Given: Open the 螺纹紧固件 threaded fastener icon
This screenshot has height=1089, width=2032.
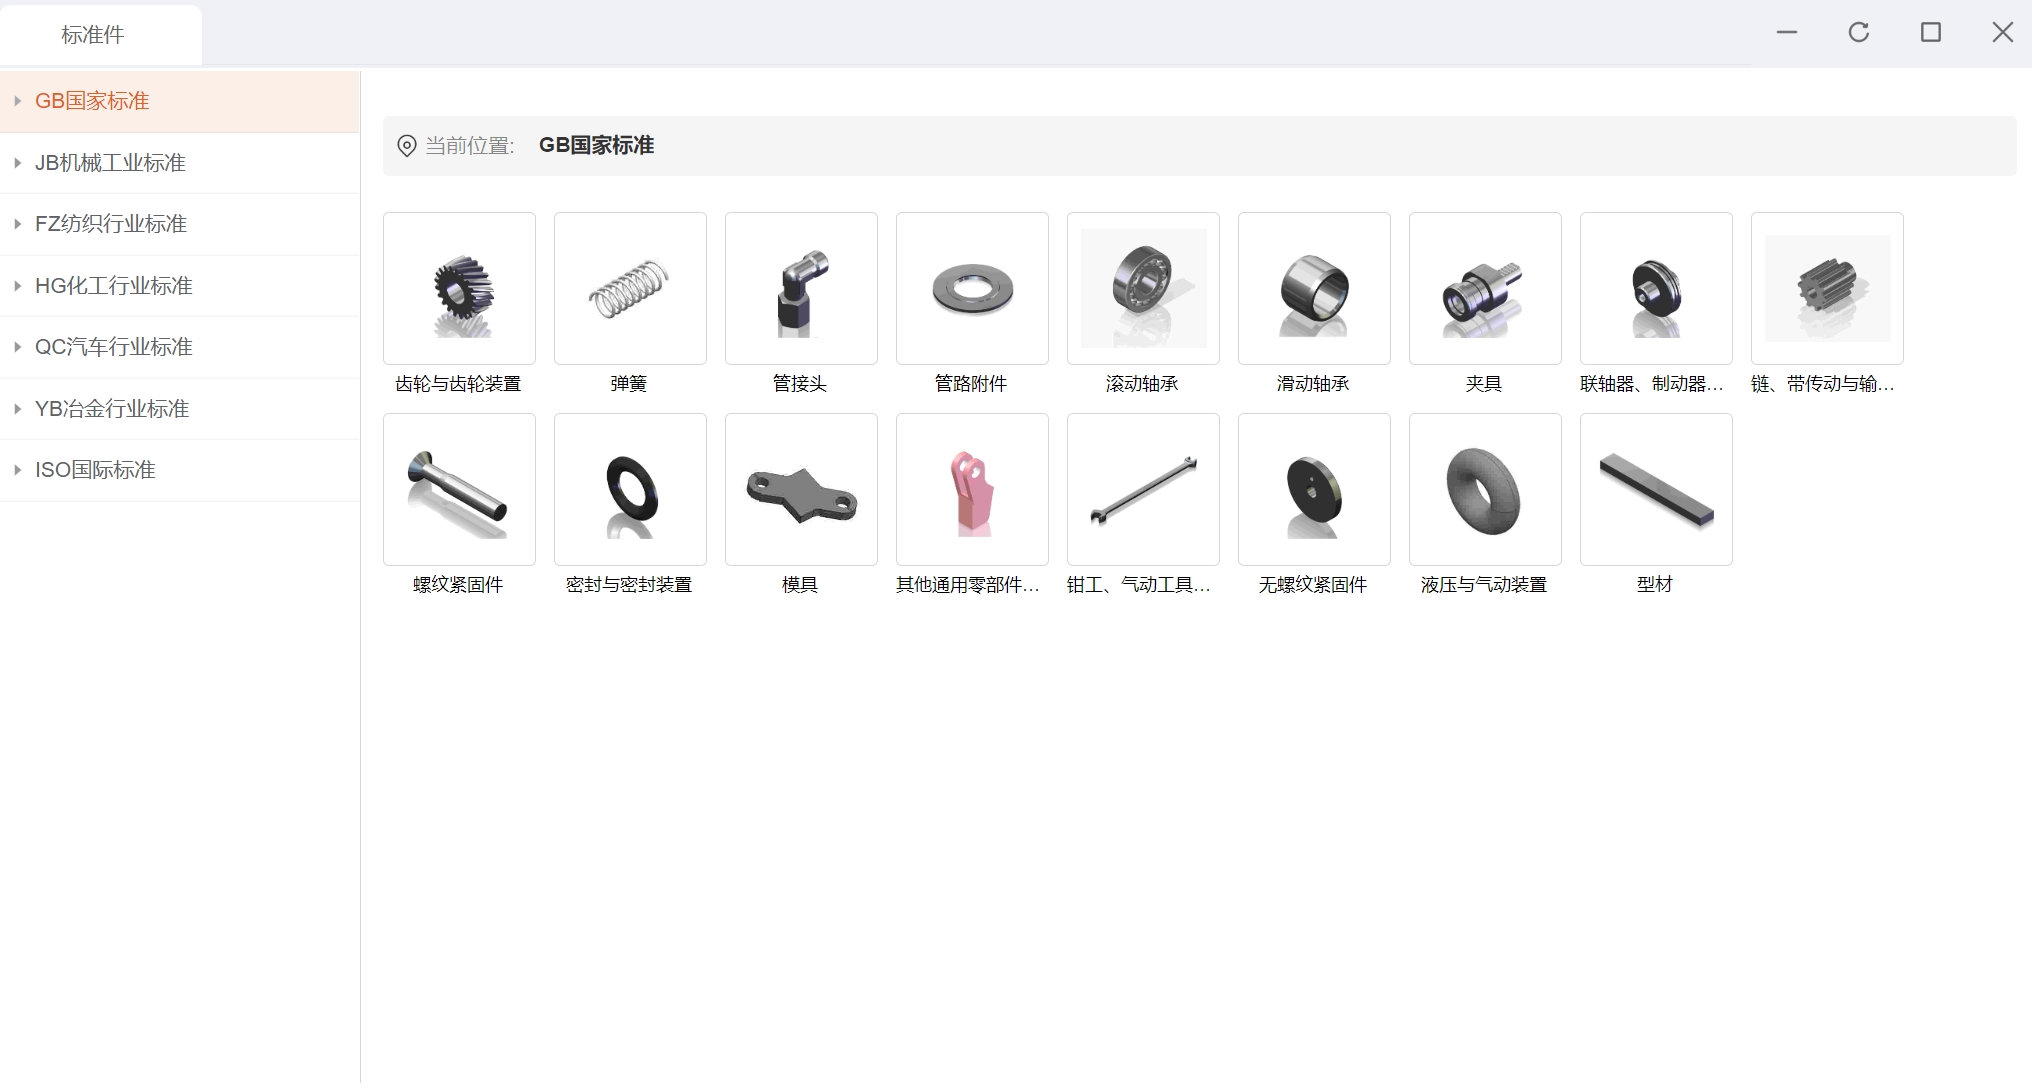Looking at the screenshot, I should point(459,489).
